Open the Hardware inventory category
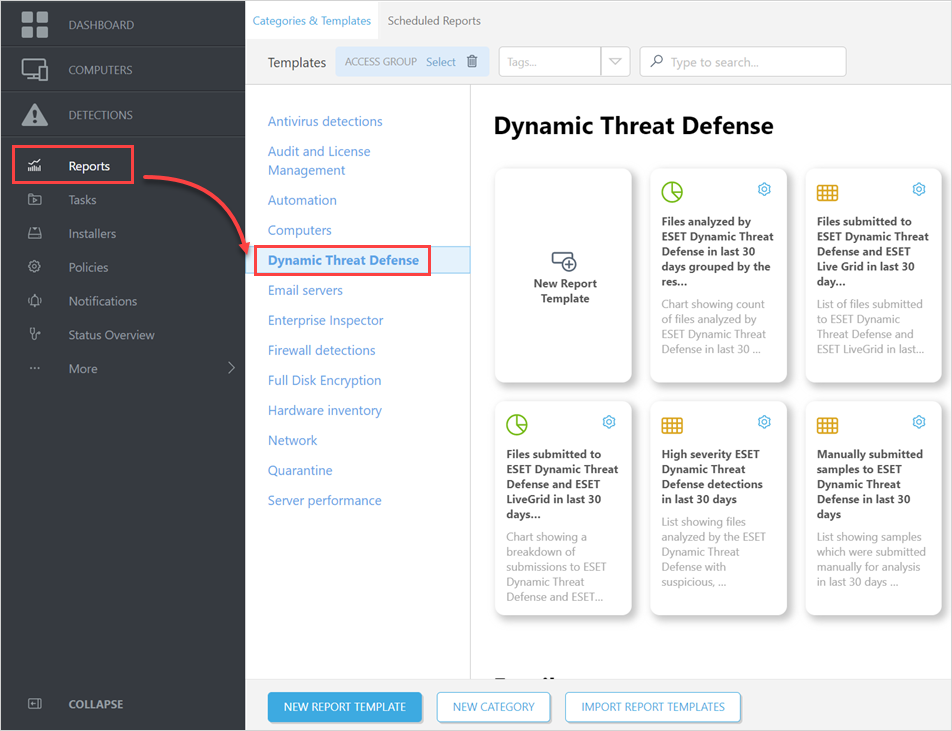952x731 pixels. [324, 410]
